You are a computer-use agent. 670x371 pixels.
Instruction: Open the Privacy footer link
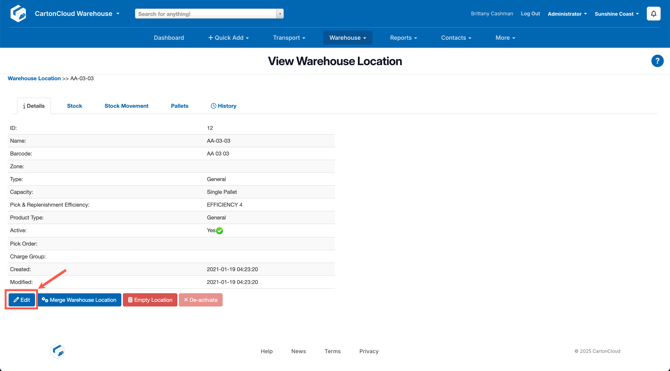point(369,351)
